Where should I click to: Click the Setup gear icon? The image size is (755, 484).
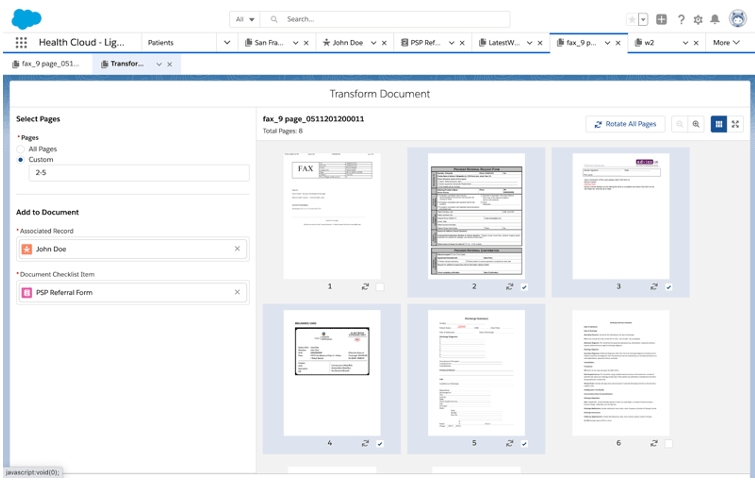[698, 19]
